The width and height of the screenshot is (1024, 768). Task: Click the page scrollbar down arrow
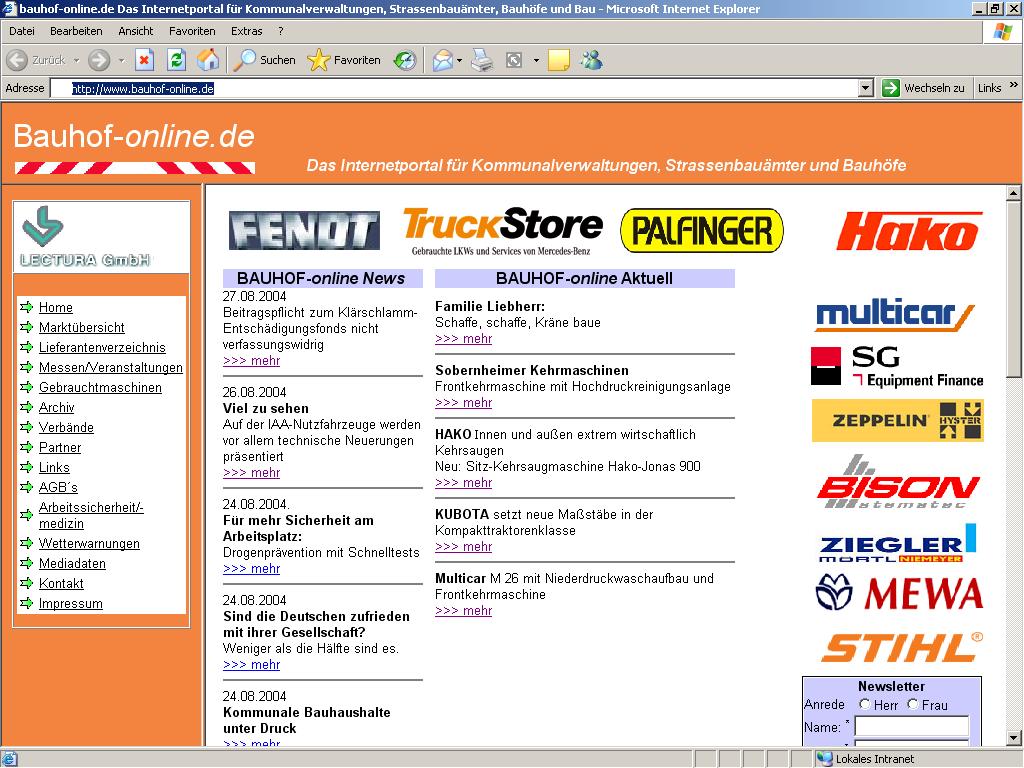coord(1013,738)
